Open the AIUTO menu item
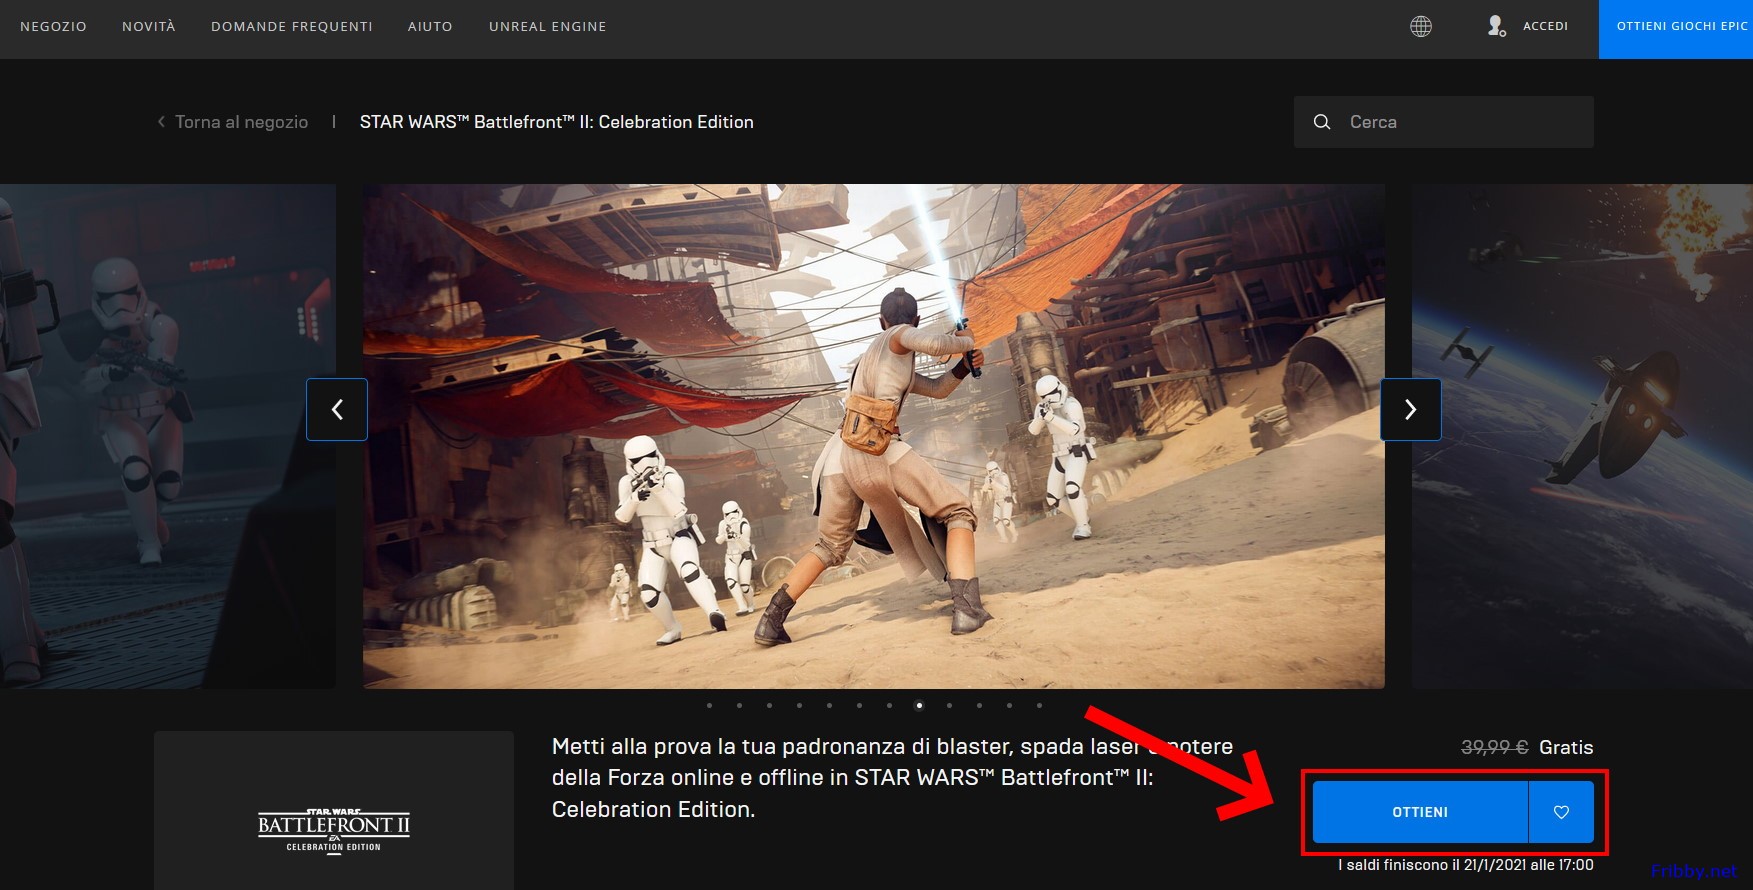The height and width of the screenshot is (890, 1753). click(x=430, y=26)
